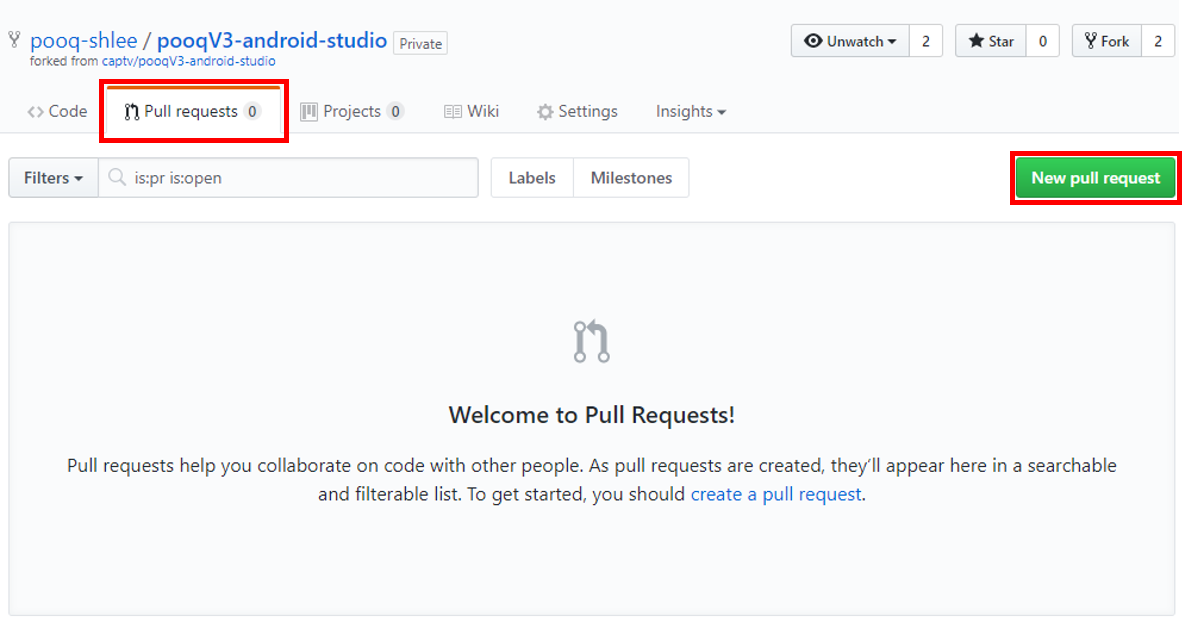View the forks count of 2
Image resolution: width=1182 pixels, height=622 pixels.
pos(1158,41)
